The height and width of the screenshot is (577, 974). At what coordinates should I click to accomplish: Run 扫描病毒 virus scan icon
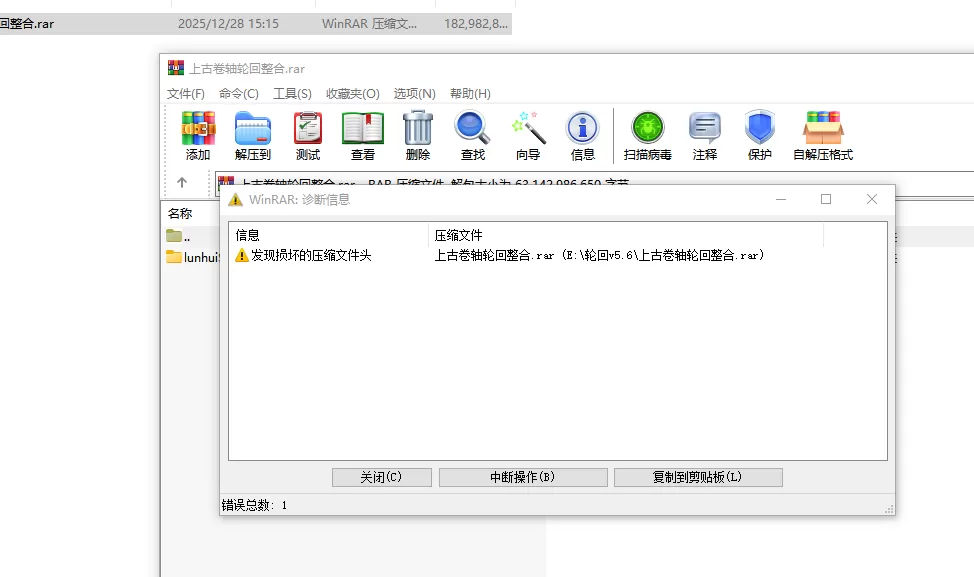[648, 135]
